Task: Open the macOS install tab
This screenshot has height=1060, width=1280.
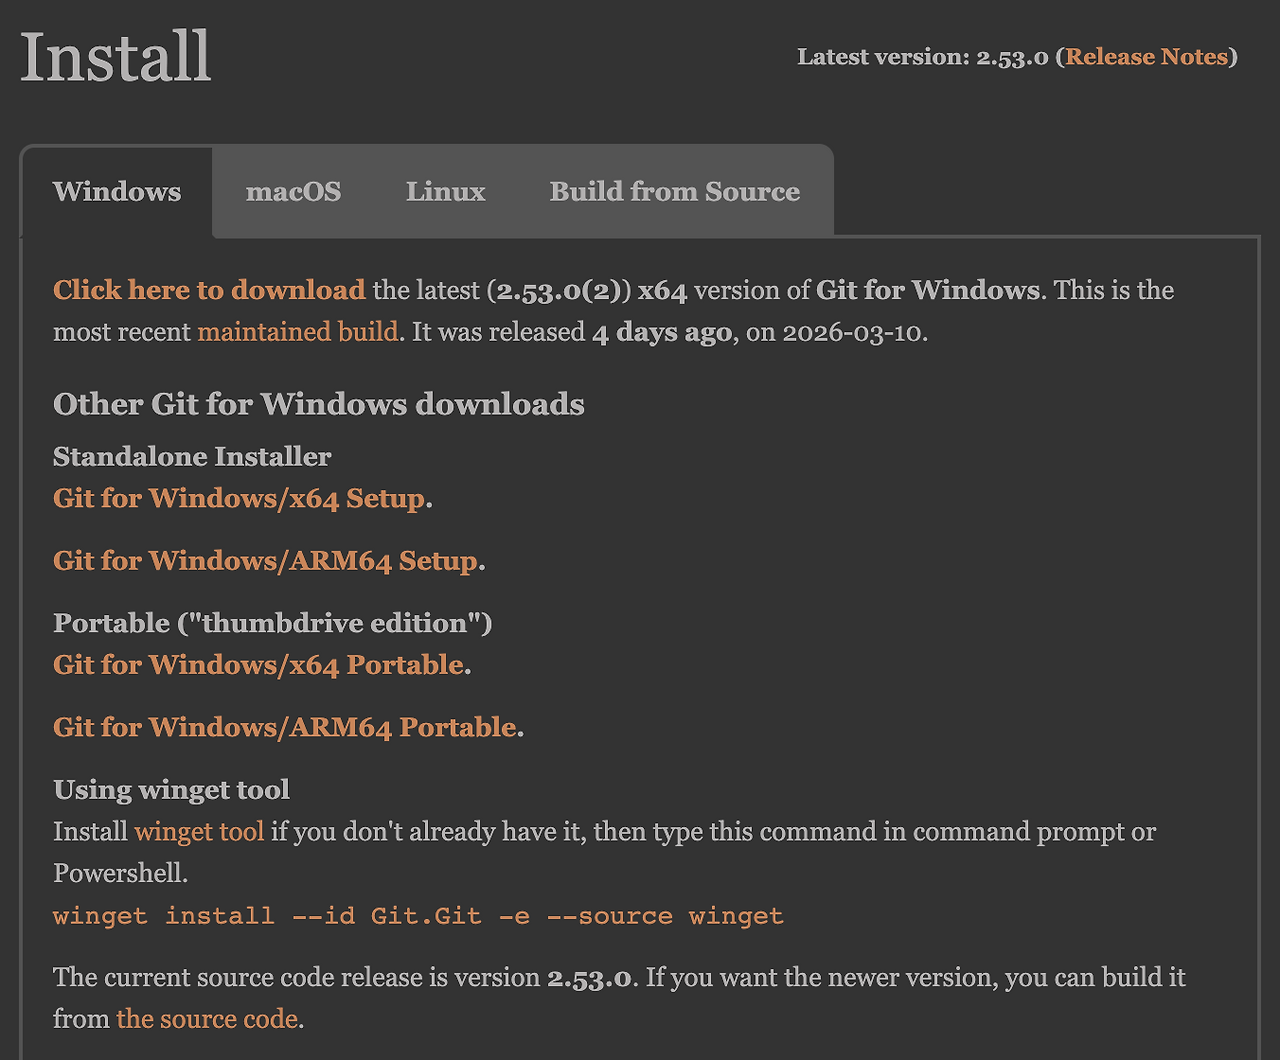Action: tap(293, 192)
